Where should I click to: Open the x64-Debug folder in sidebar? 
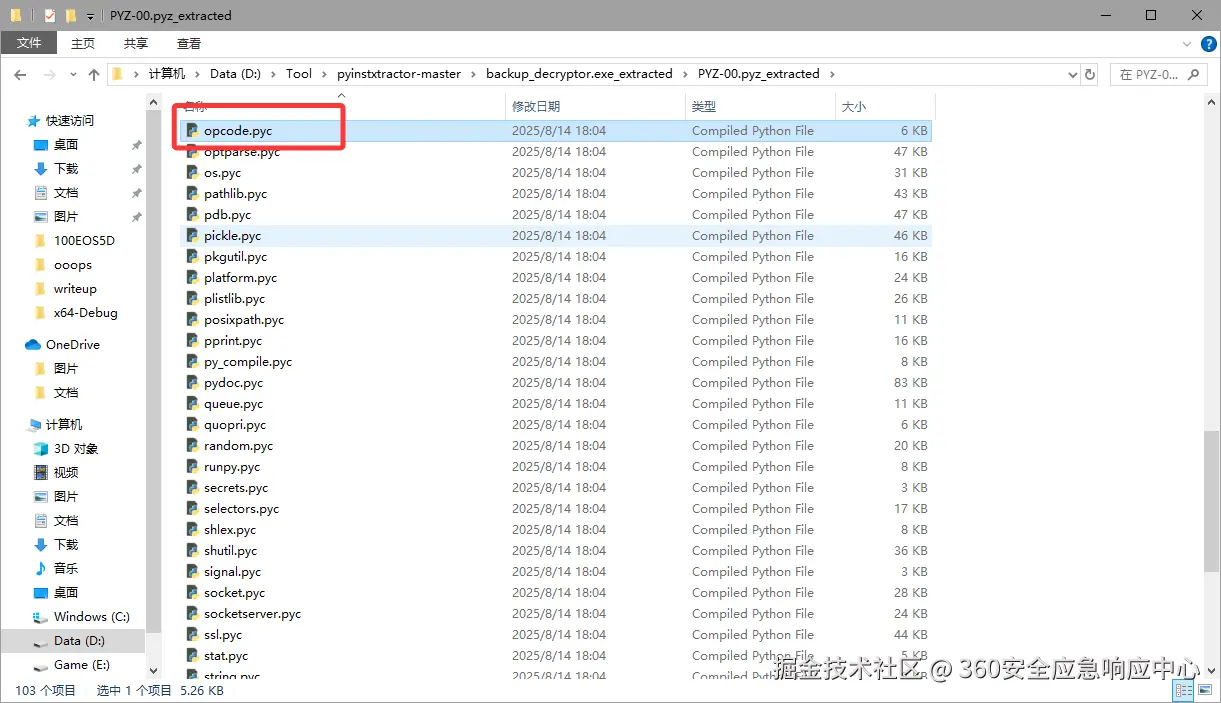coord(85,313)
